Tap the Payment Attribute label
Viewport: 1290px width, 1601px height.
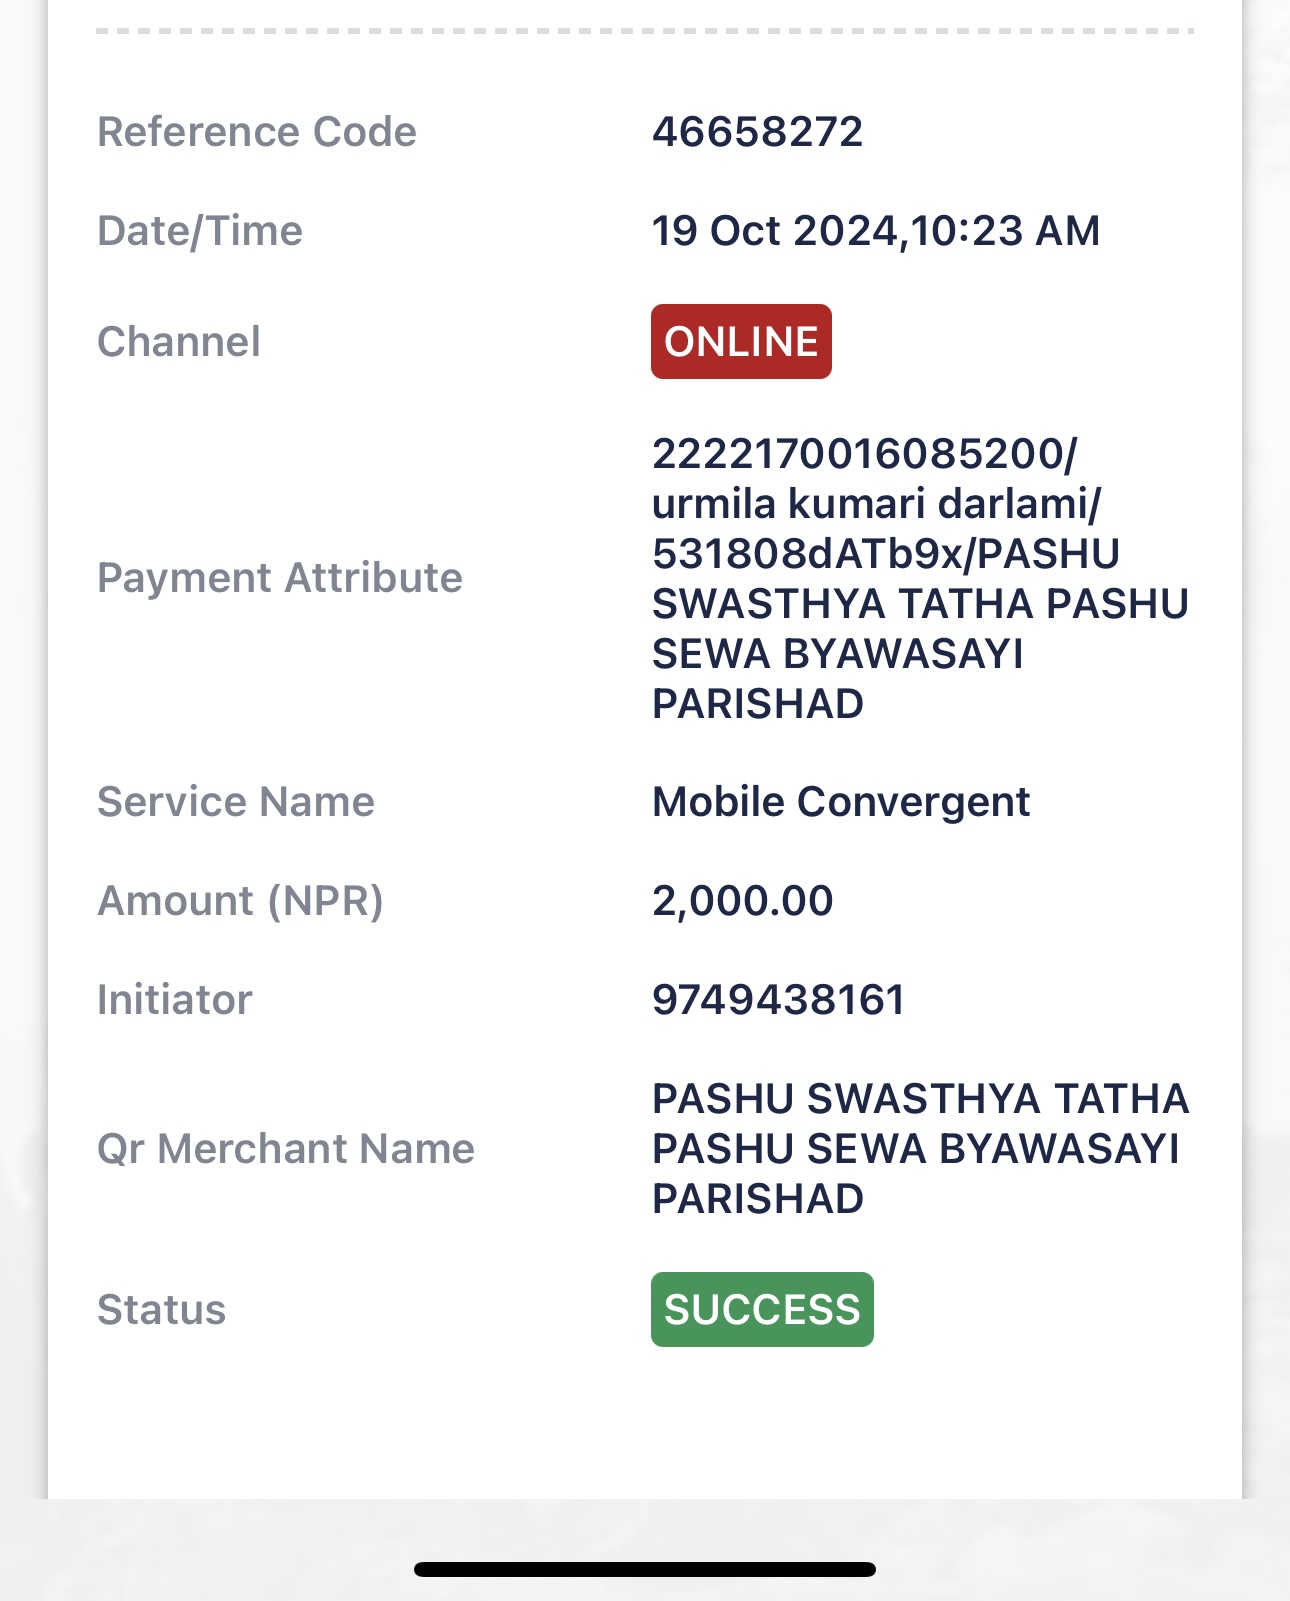(x=280, y=578)
